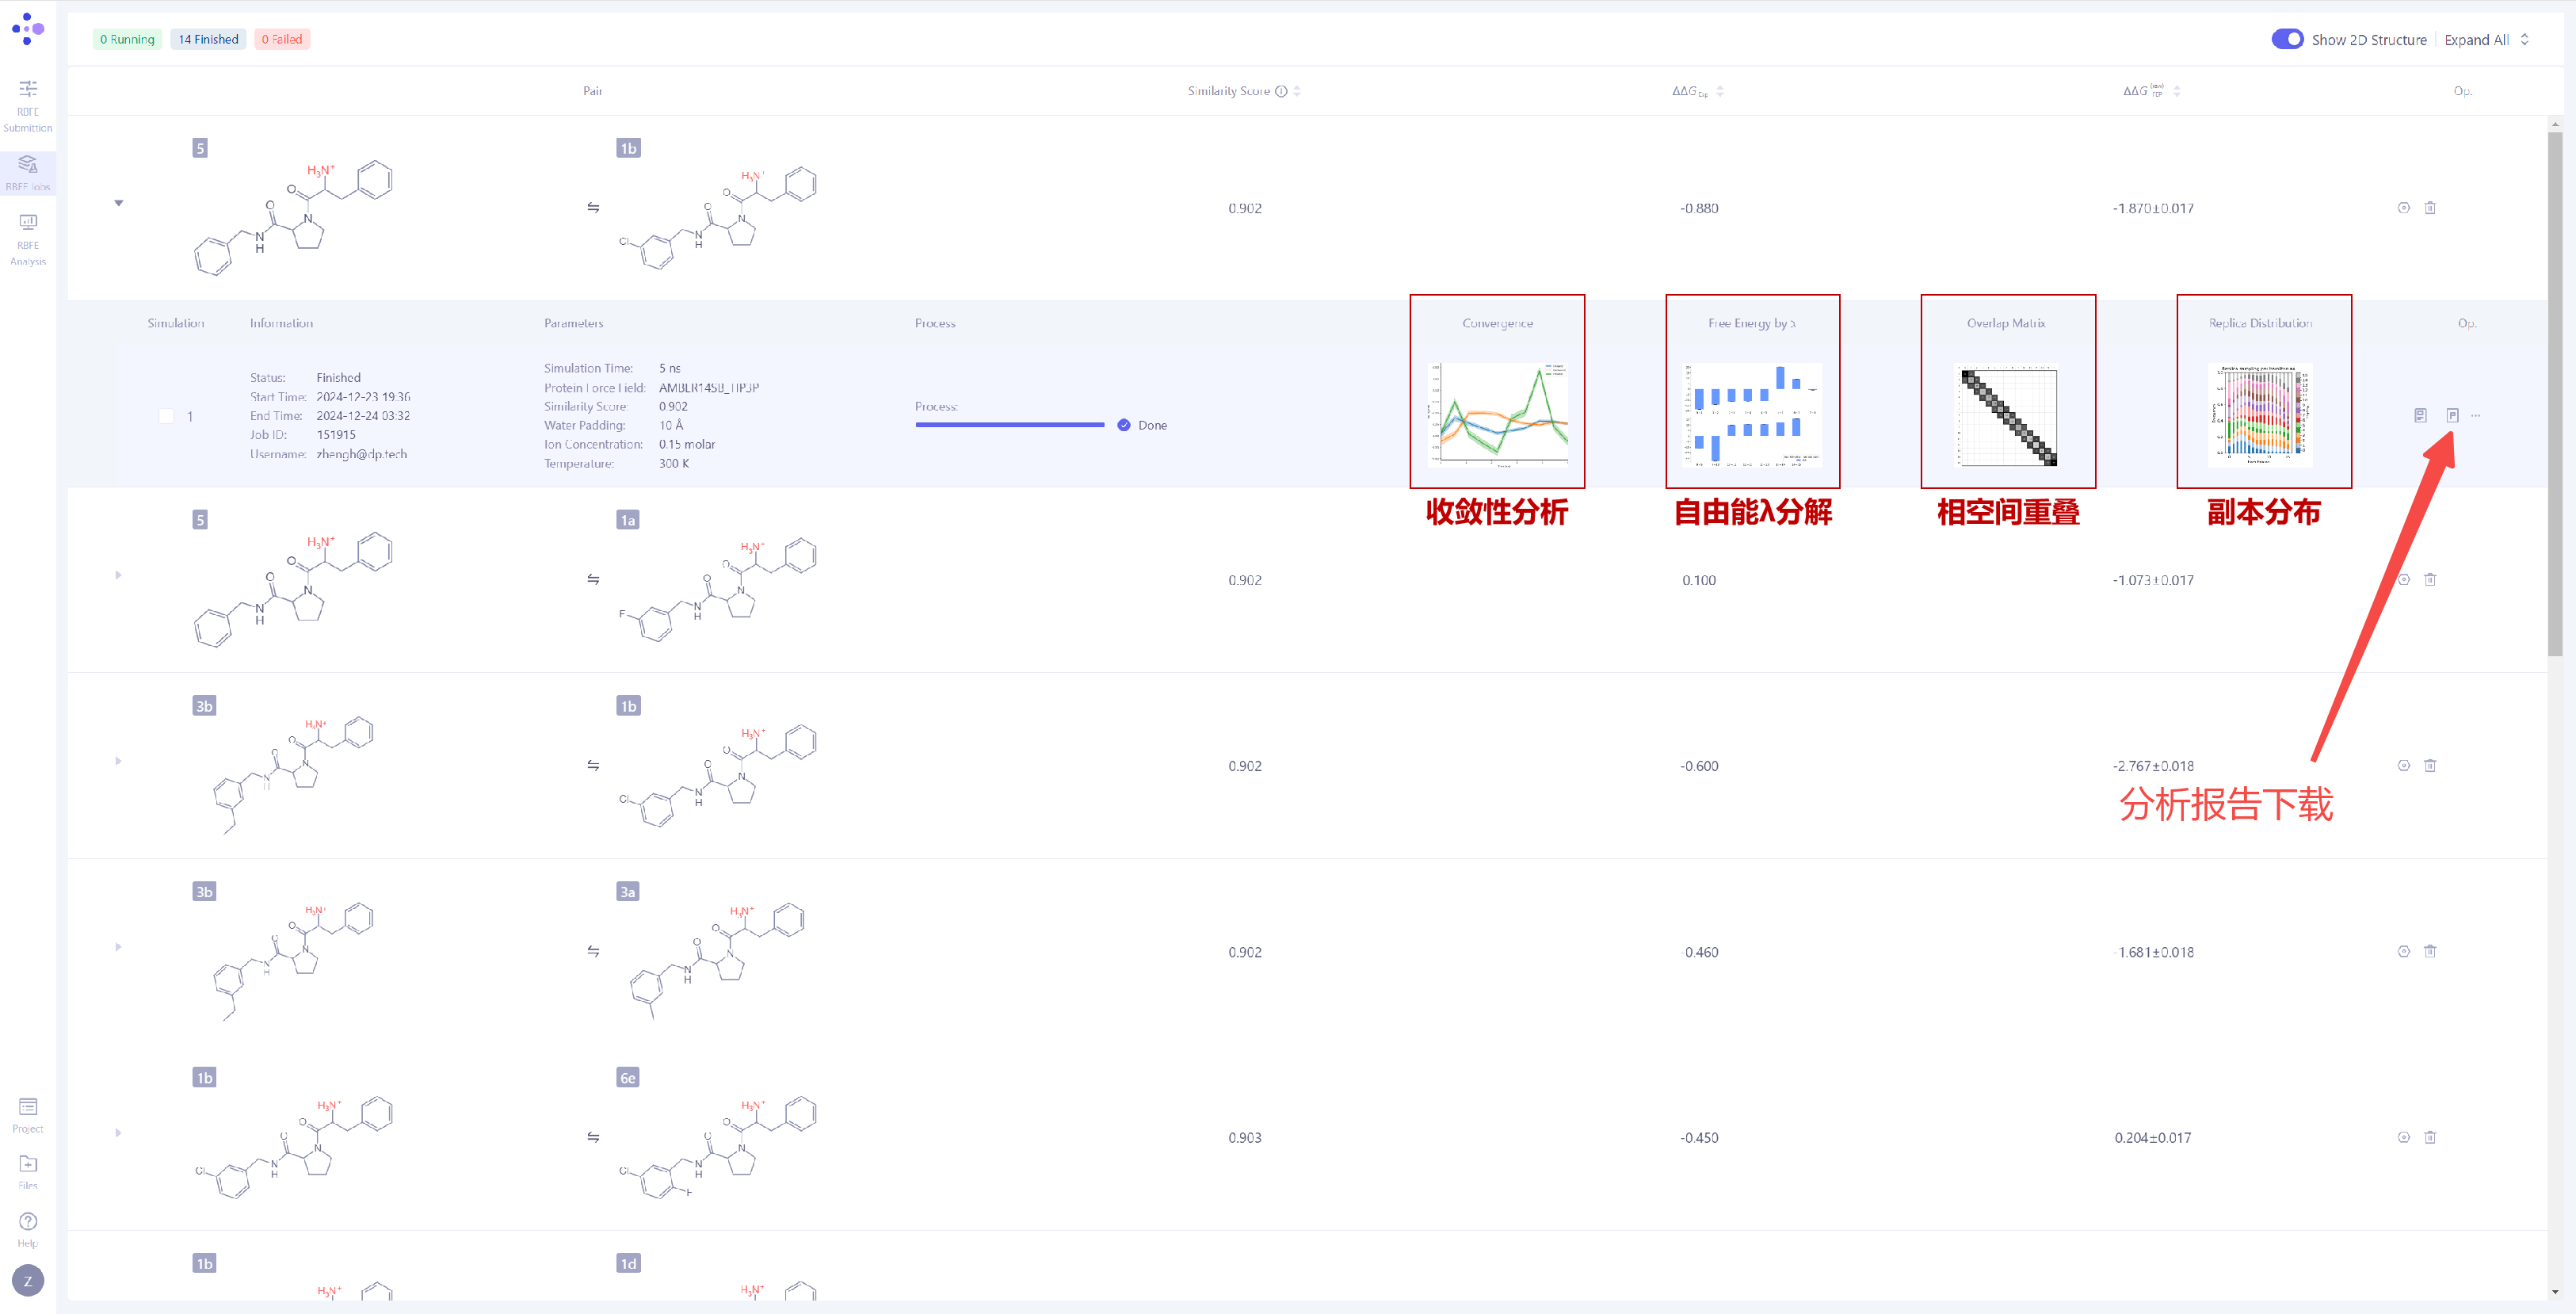Expand the 3b to 3a pair row
The image size is (2576, 1314).
118,947
